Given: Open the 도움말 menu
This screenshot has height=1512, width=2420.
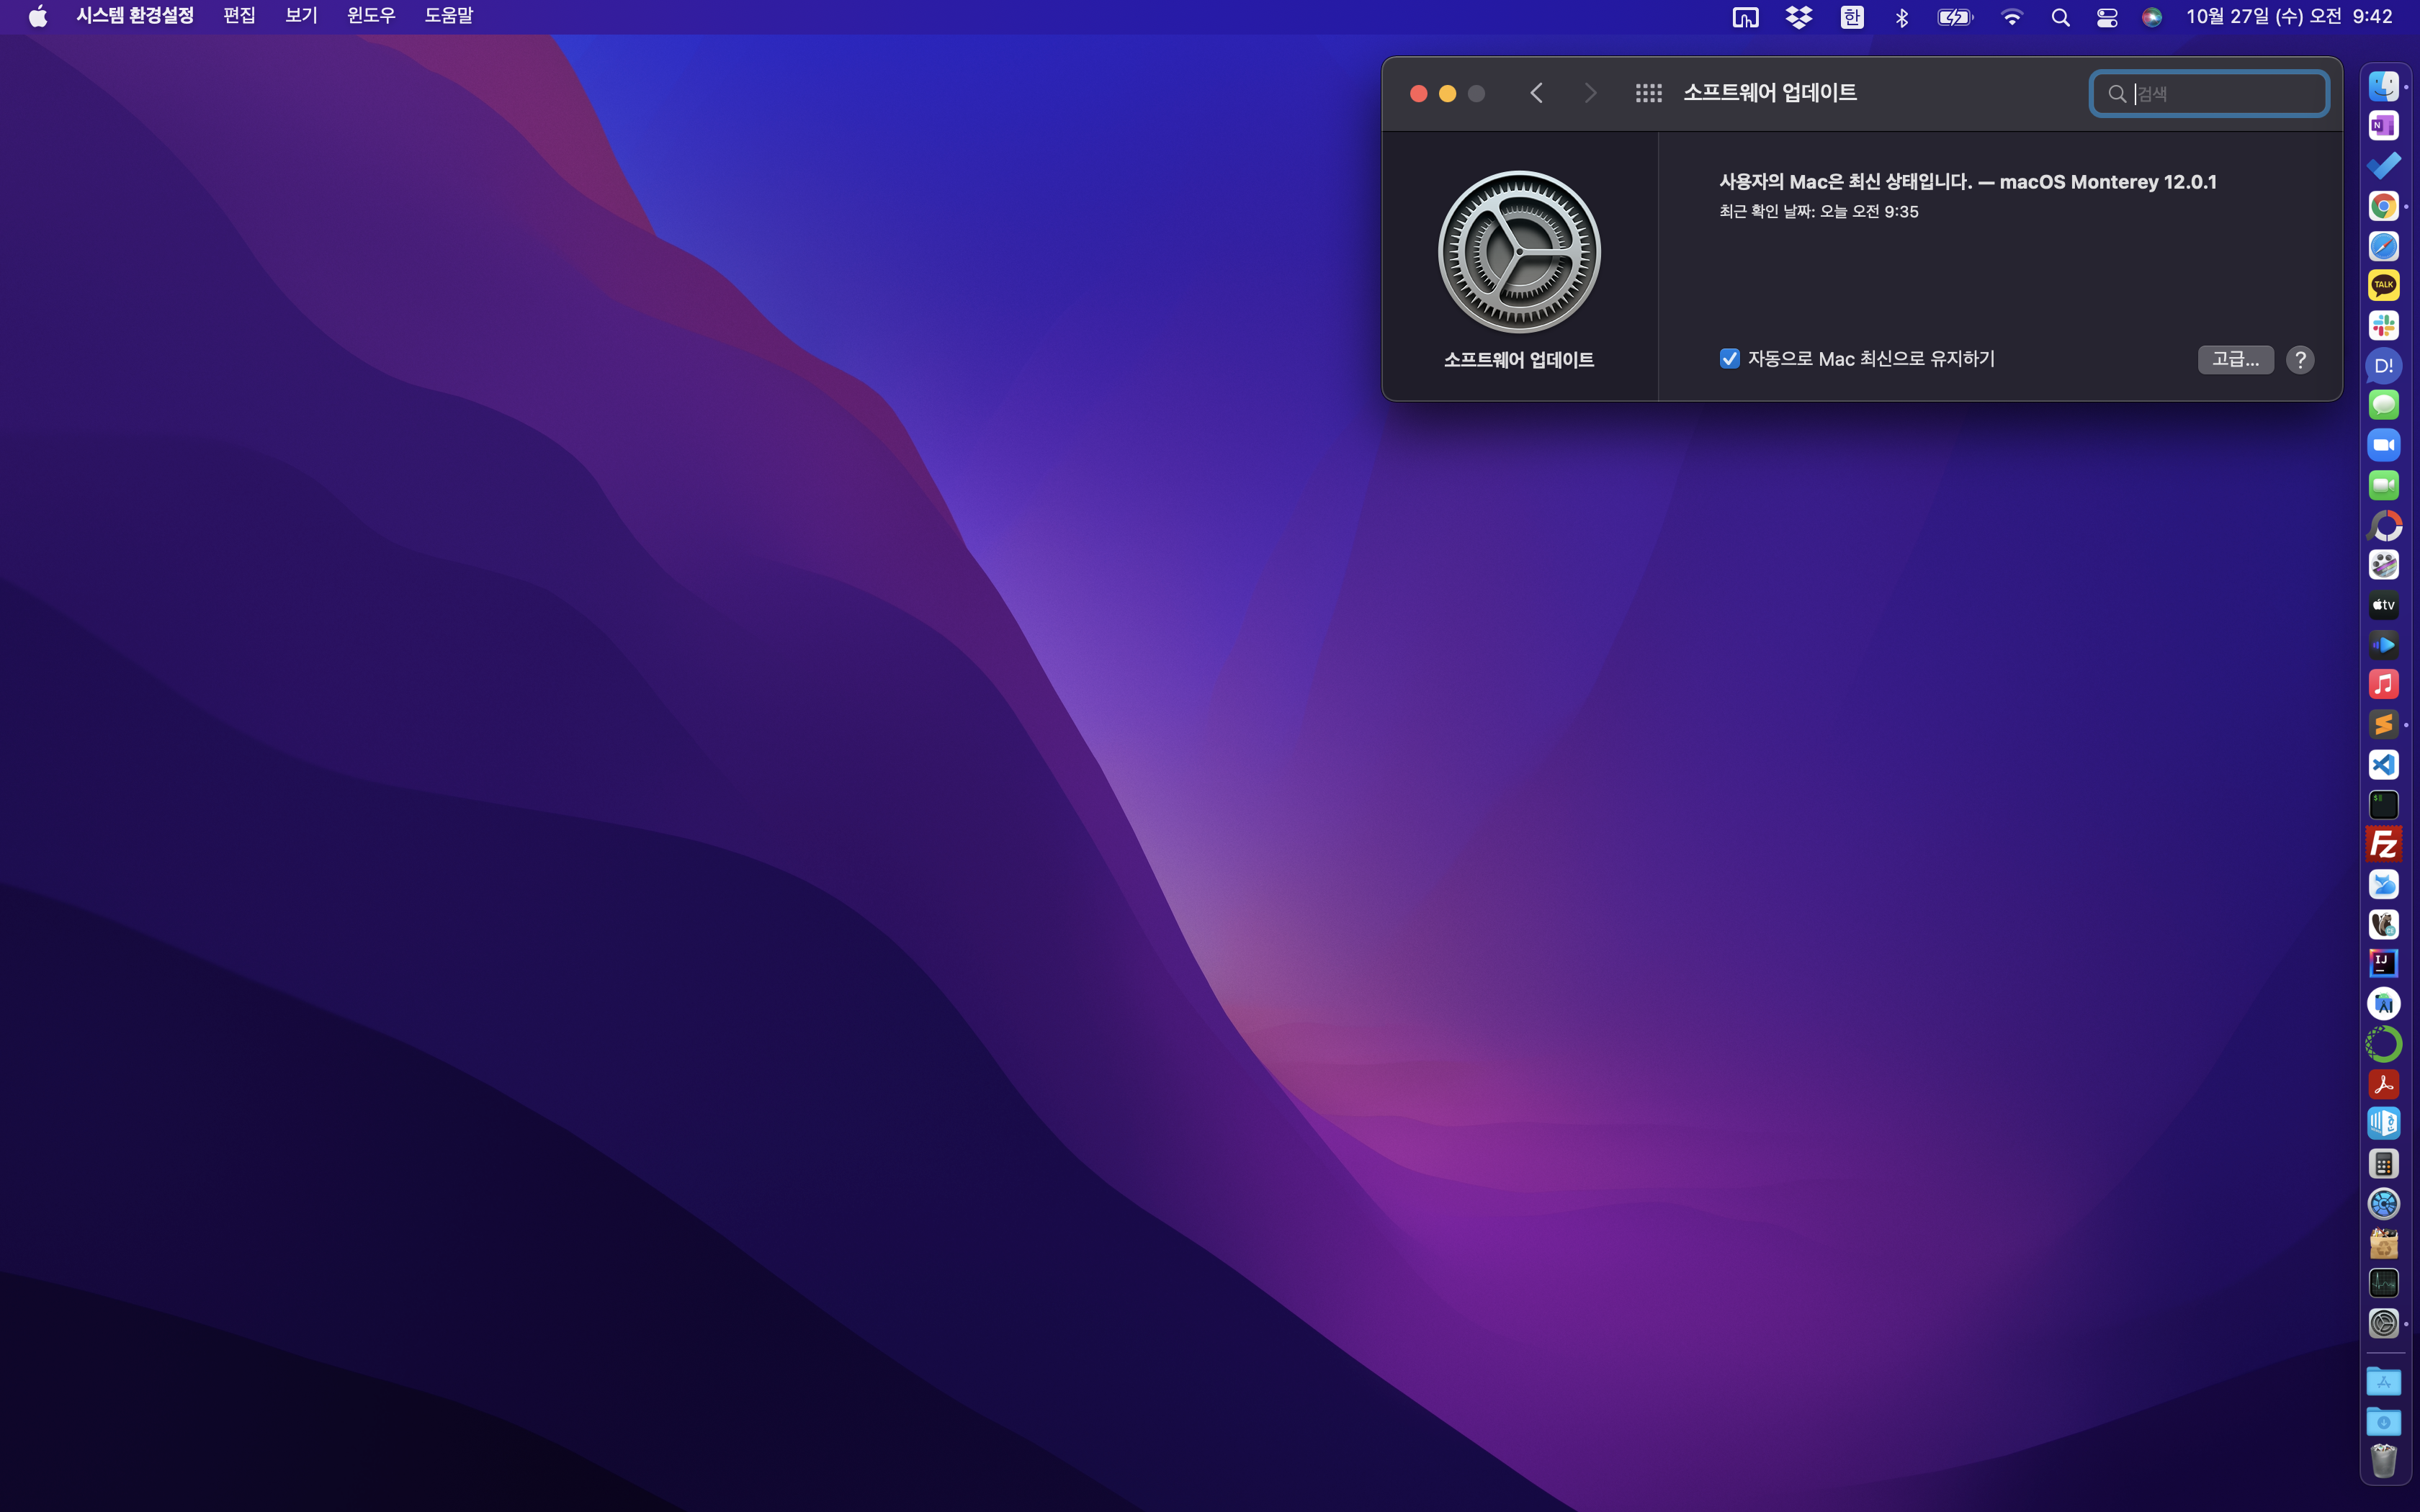Looking at the screenshot, I should click(x=448, y=16).
